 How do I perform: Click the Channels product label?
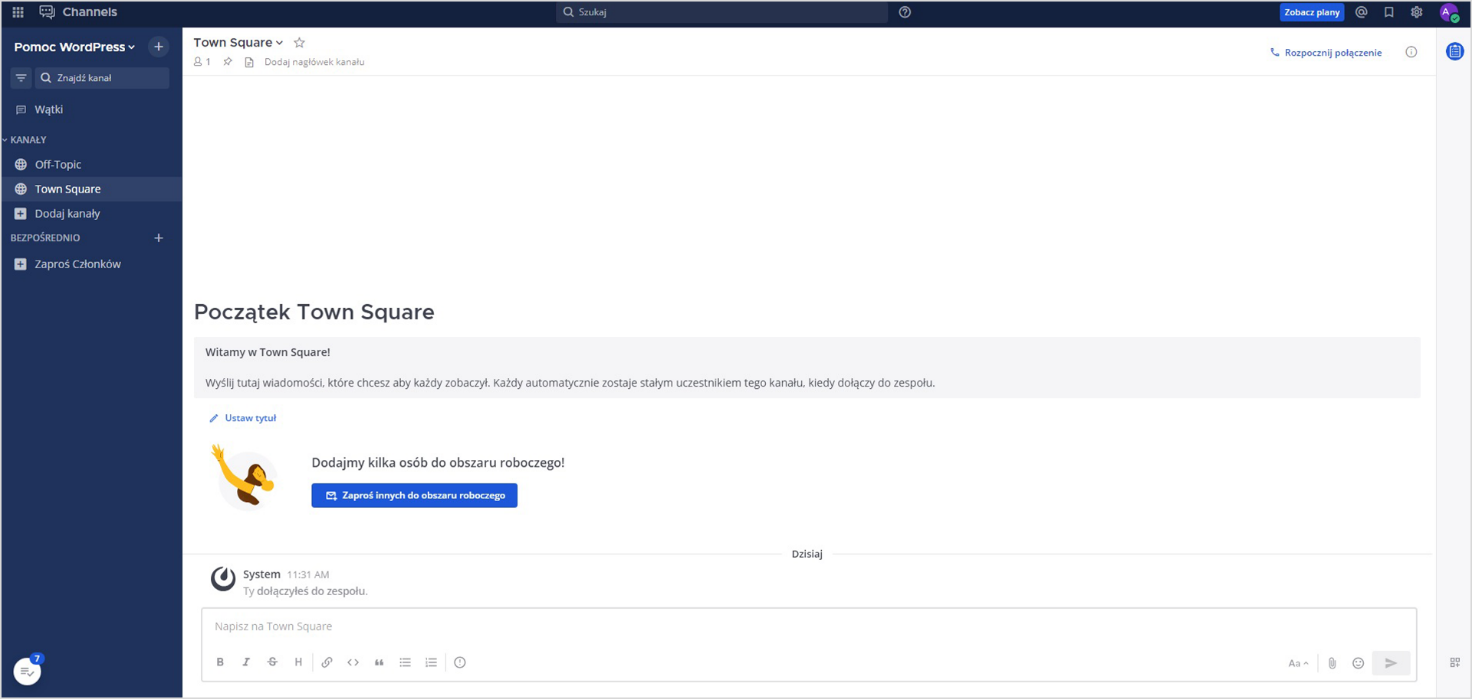[89, 12]
